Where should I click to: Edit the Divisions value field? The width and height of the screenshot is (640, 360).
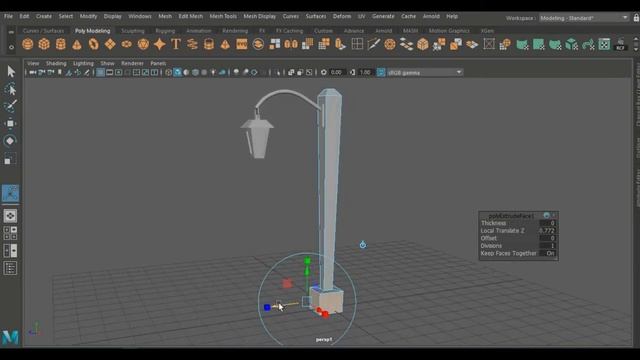[x=547, y=246]
